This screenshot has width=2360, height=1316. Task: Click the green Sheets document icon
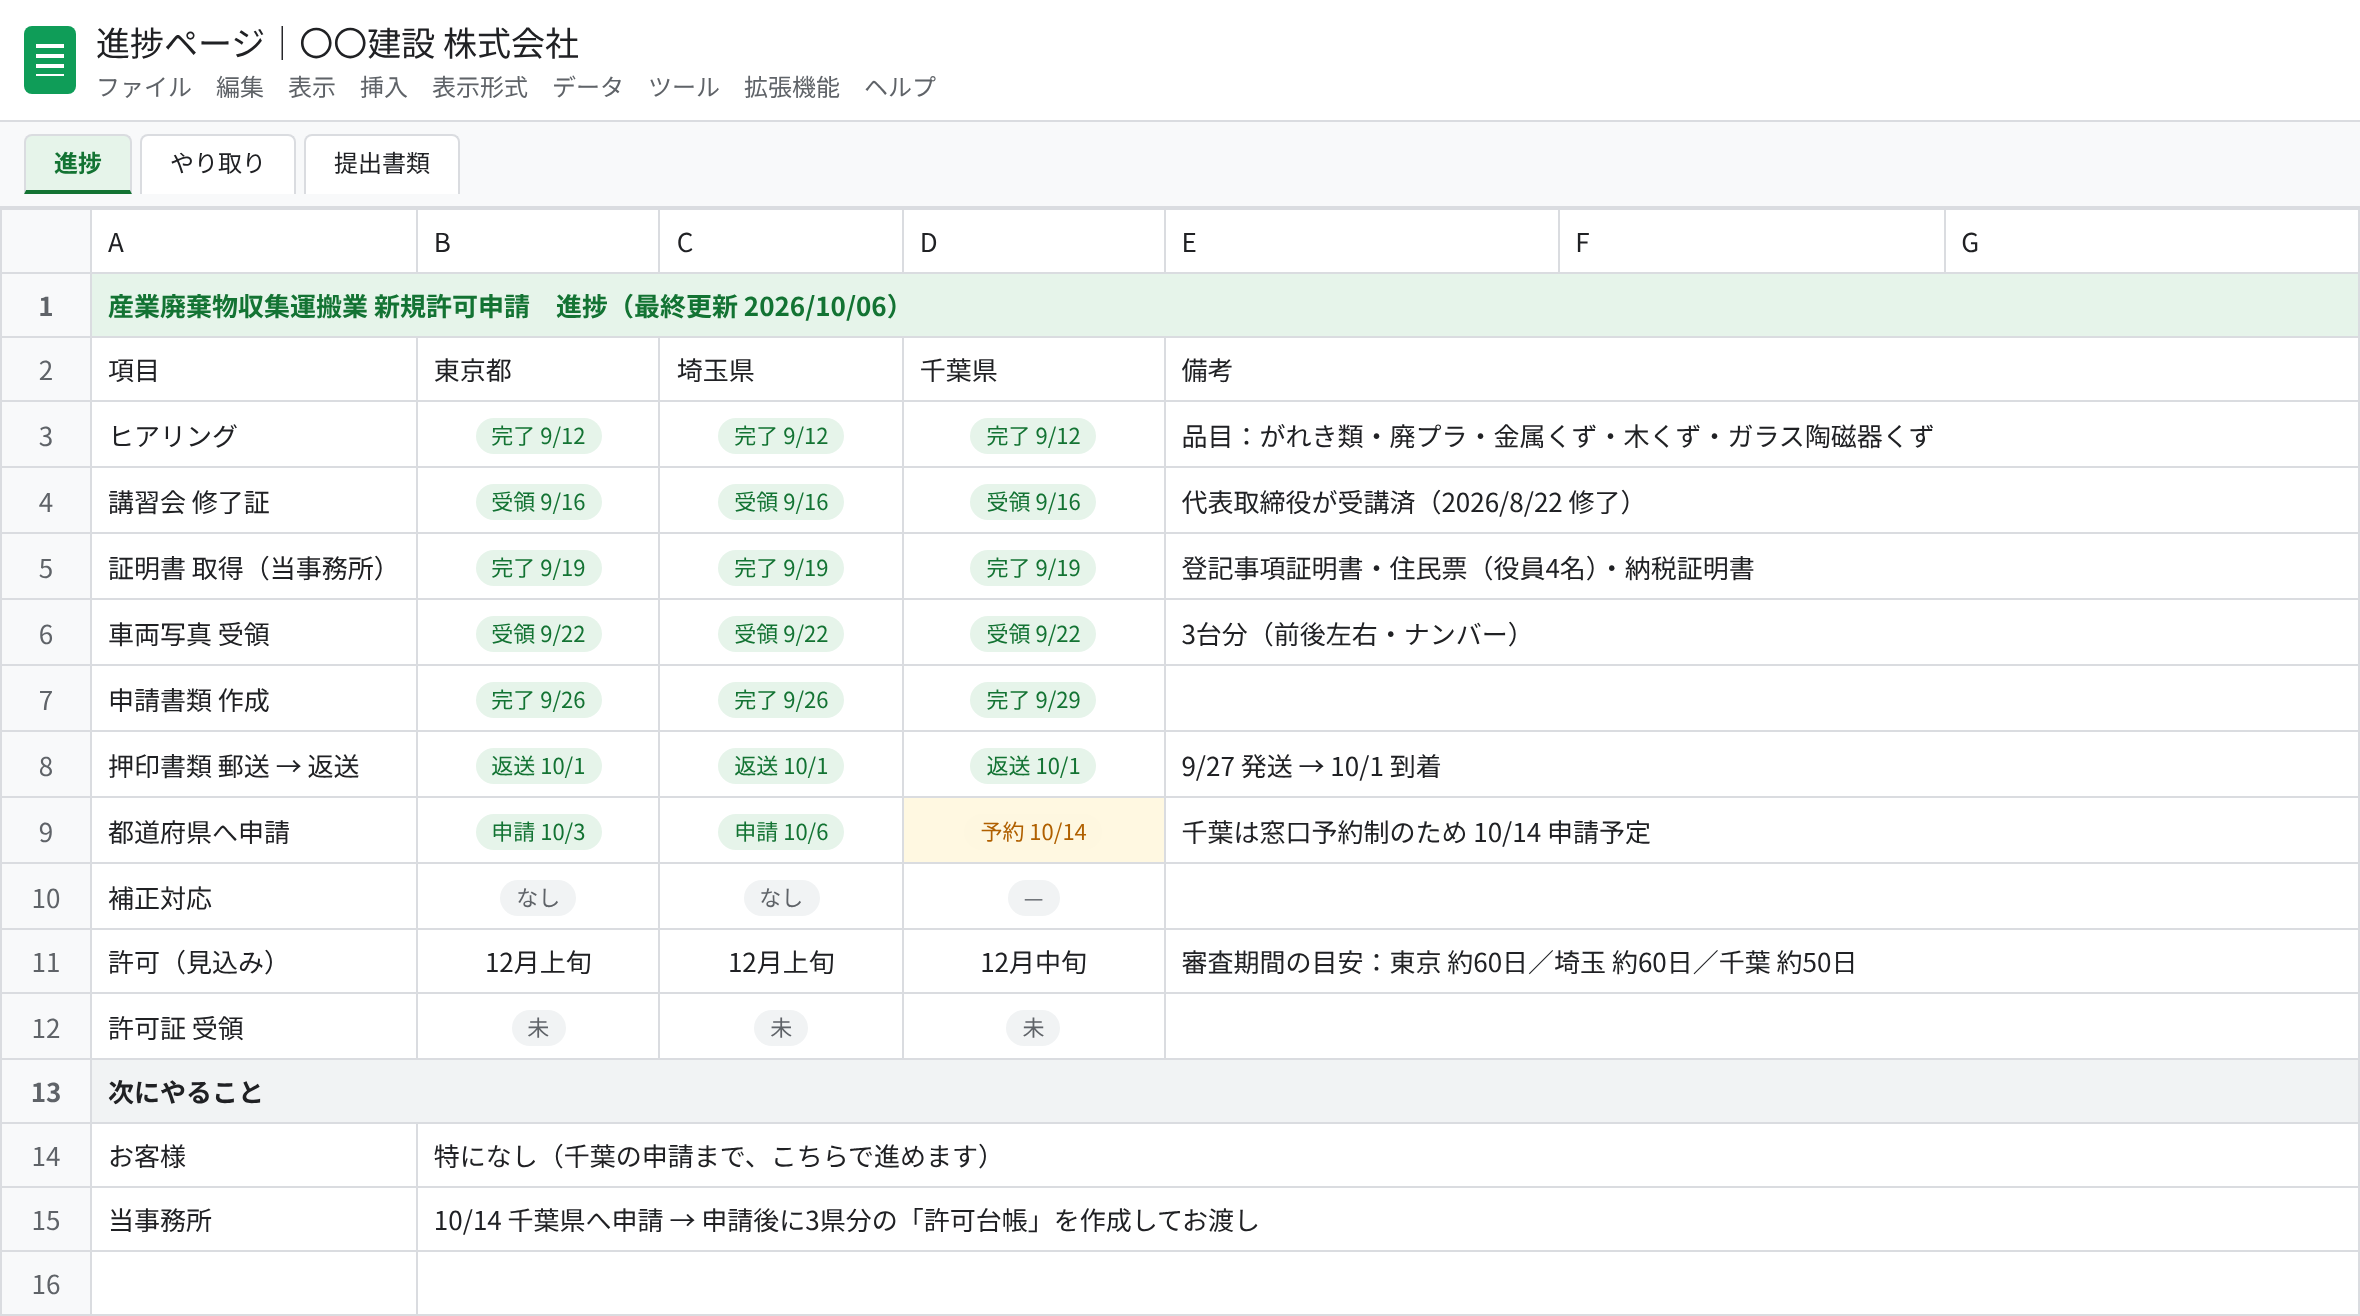coord(50,60)
